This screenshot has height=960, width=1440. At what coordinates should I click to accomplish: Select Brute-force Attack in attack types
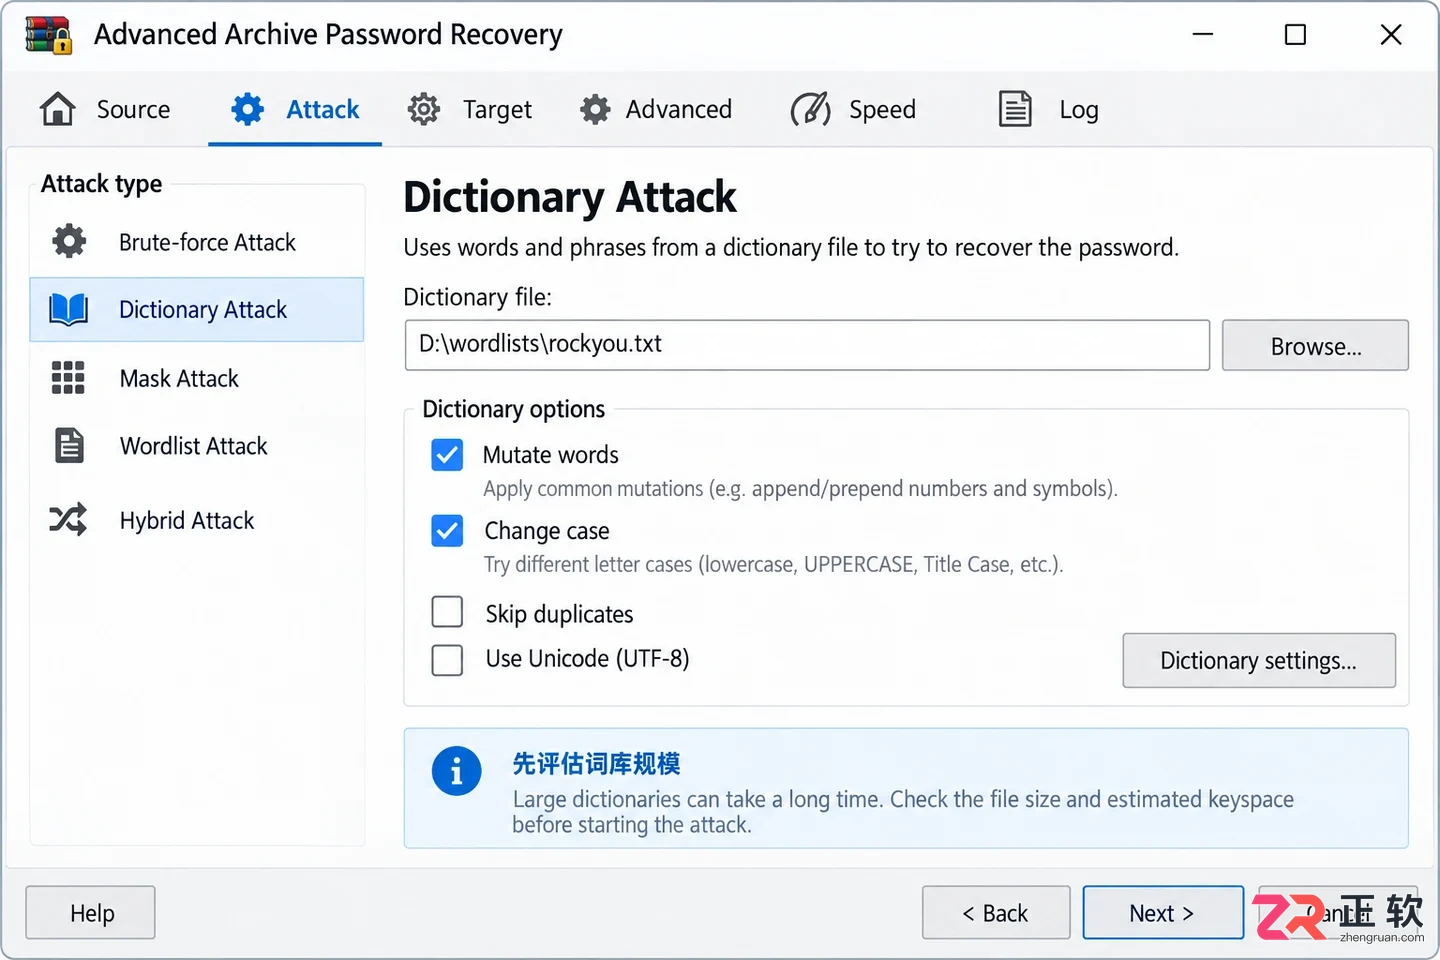[x=197, y=242]
